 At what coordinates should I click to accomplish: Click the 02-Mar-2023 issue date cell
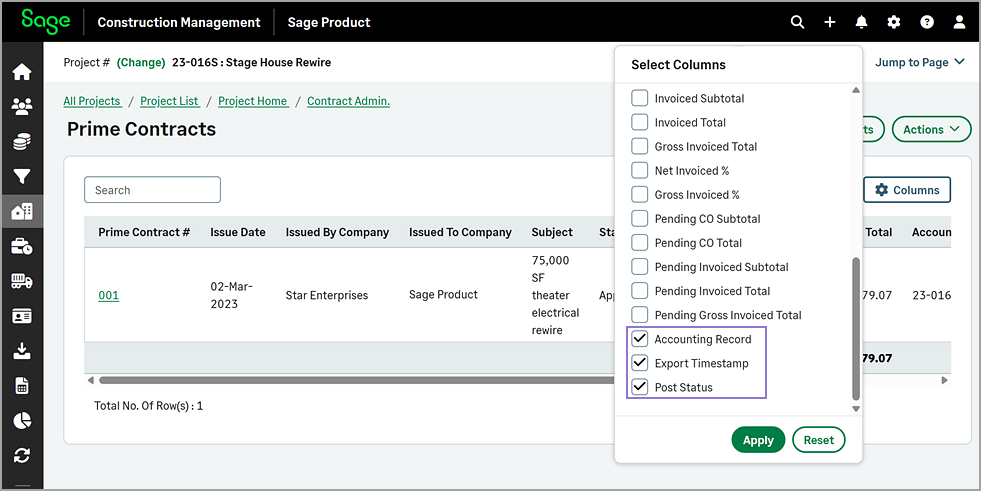coord(231,295)
